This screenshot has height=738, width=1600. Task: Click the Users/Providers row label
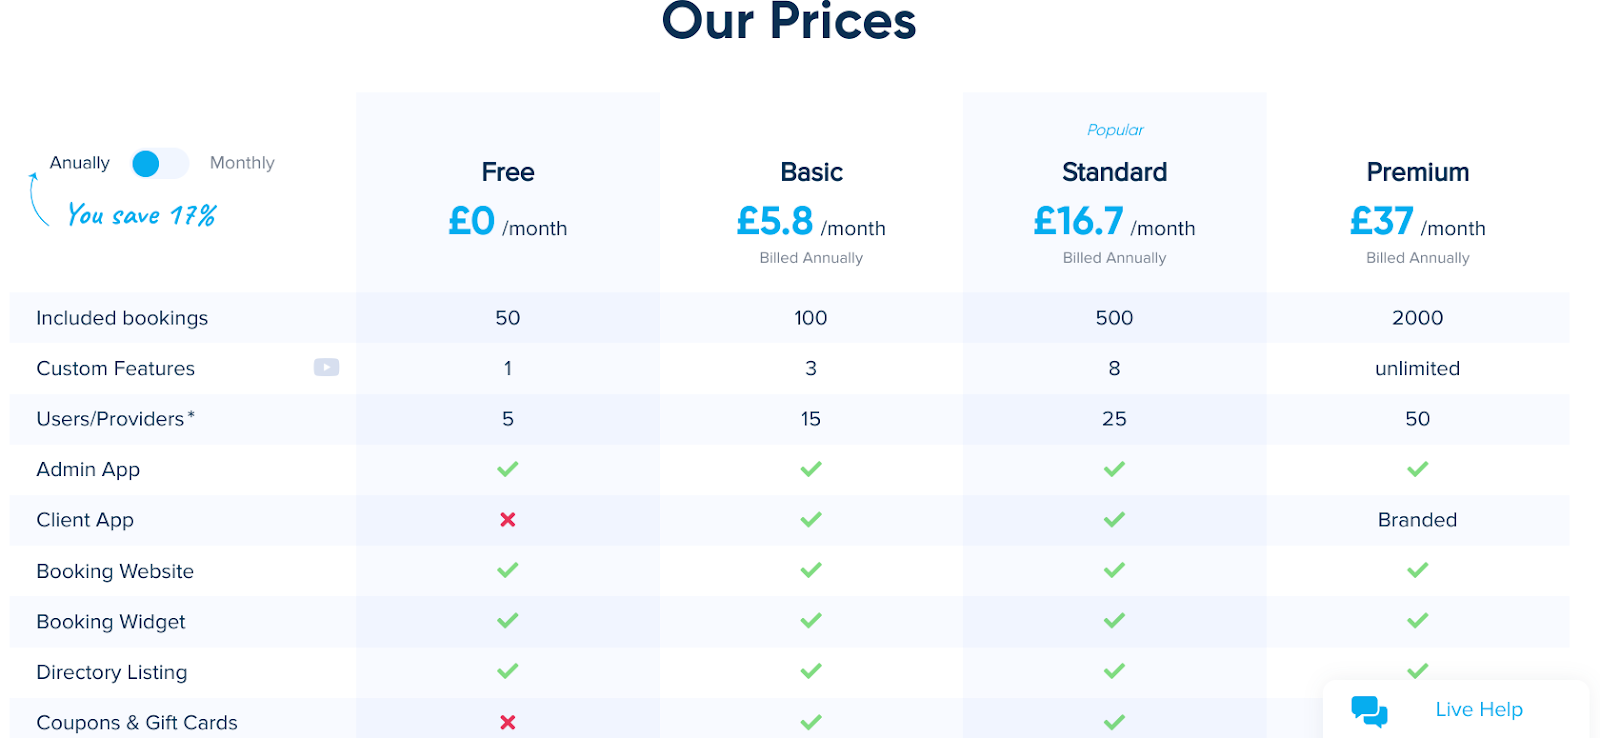[115, 419]
